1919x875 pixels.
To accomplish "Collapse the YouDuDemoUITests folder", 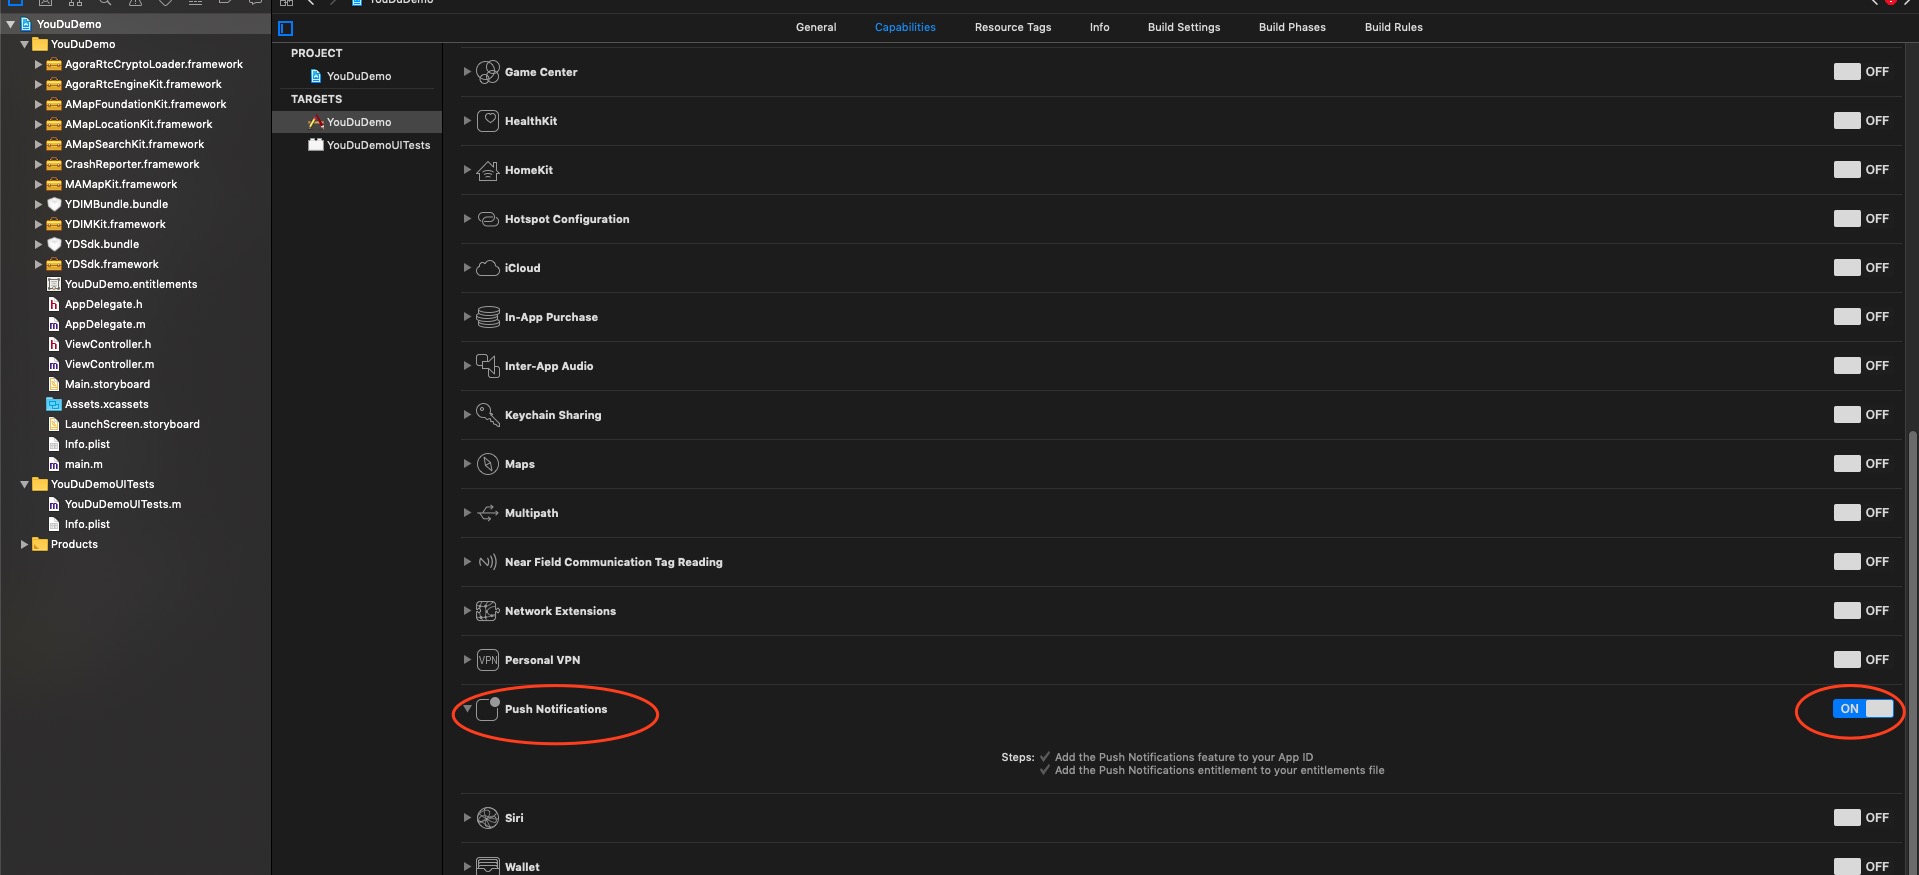I will (24, 484).
